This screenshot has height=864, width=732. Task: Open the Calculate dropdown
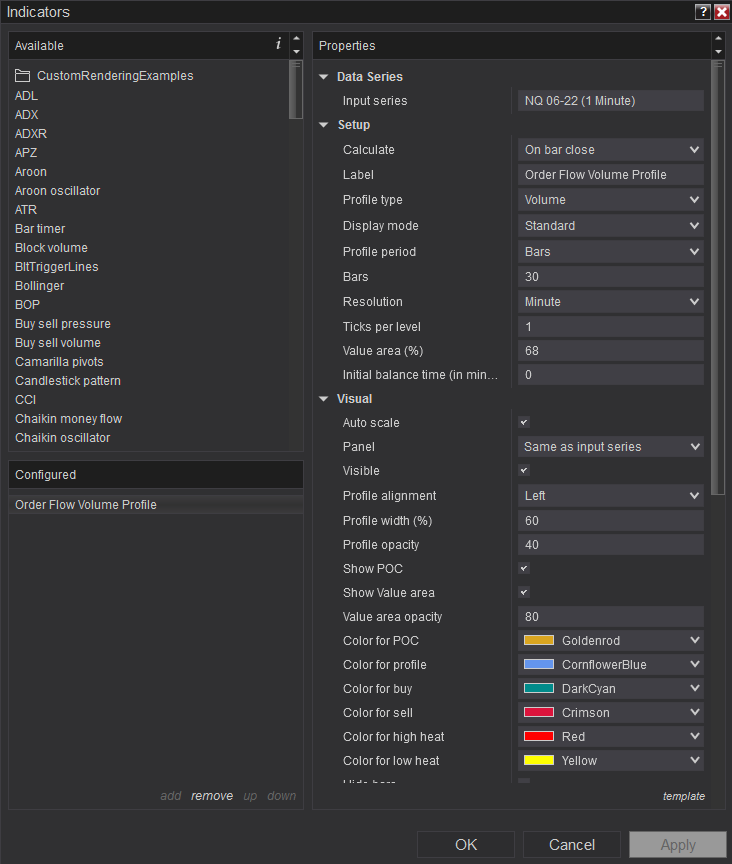(x=611, y=150)
